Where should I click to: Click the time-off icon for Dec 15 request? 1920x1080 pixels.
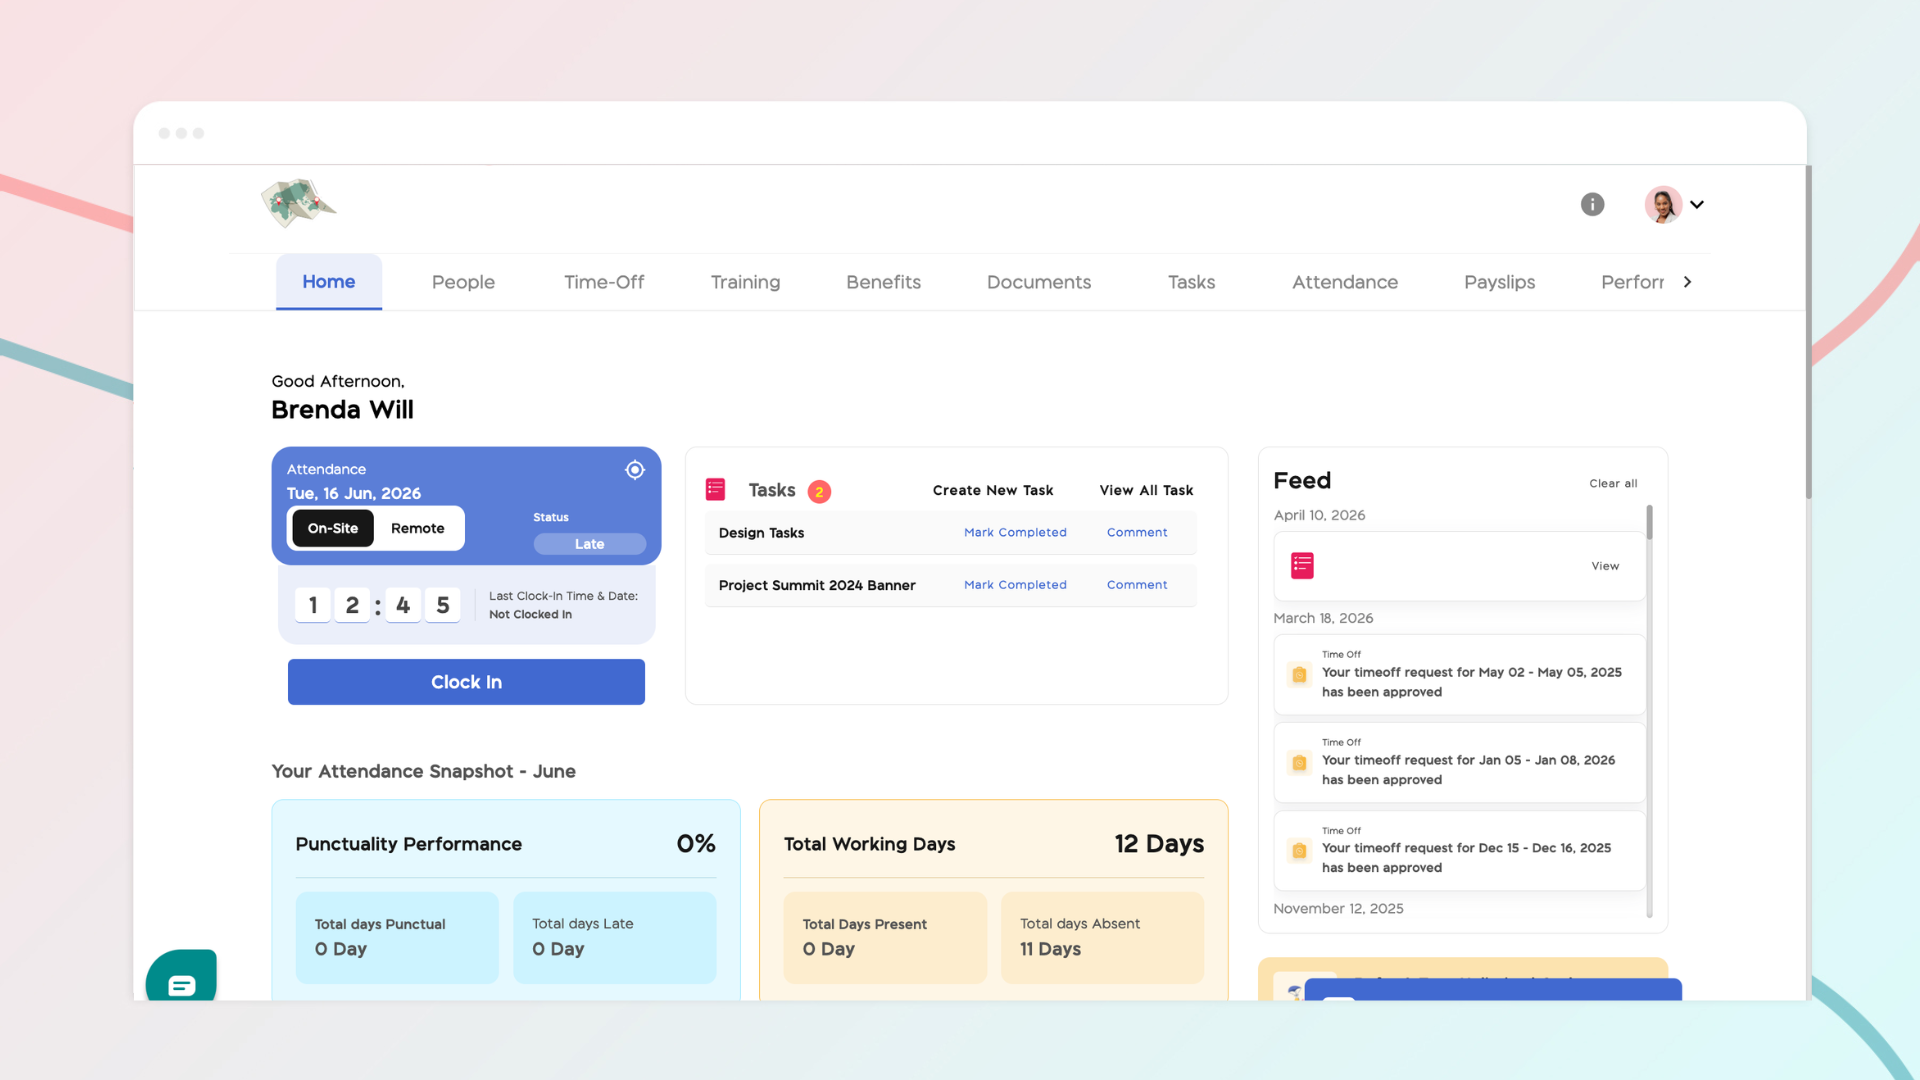[x=1299, y=851]
